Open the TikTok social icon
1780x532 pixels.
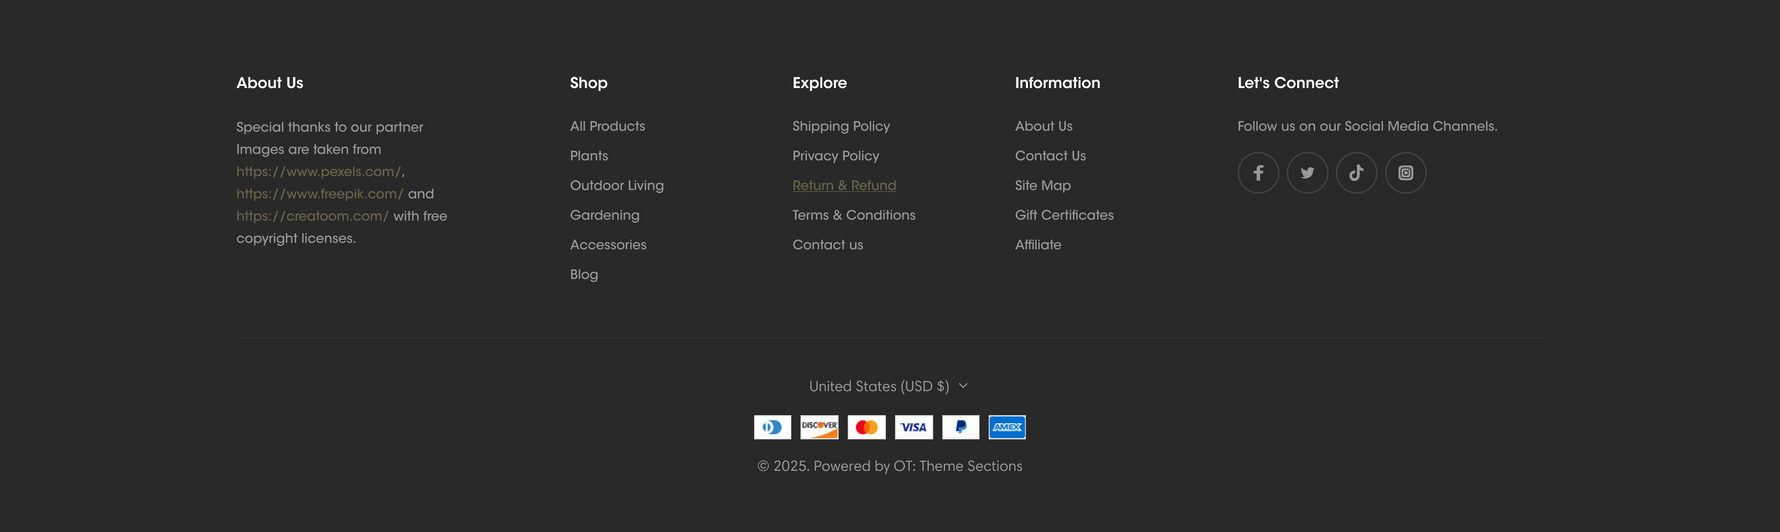point(1356,173)
